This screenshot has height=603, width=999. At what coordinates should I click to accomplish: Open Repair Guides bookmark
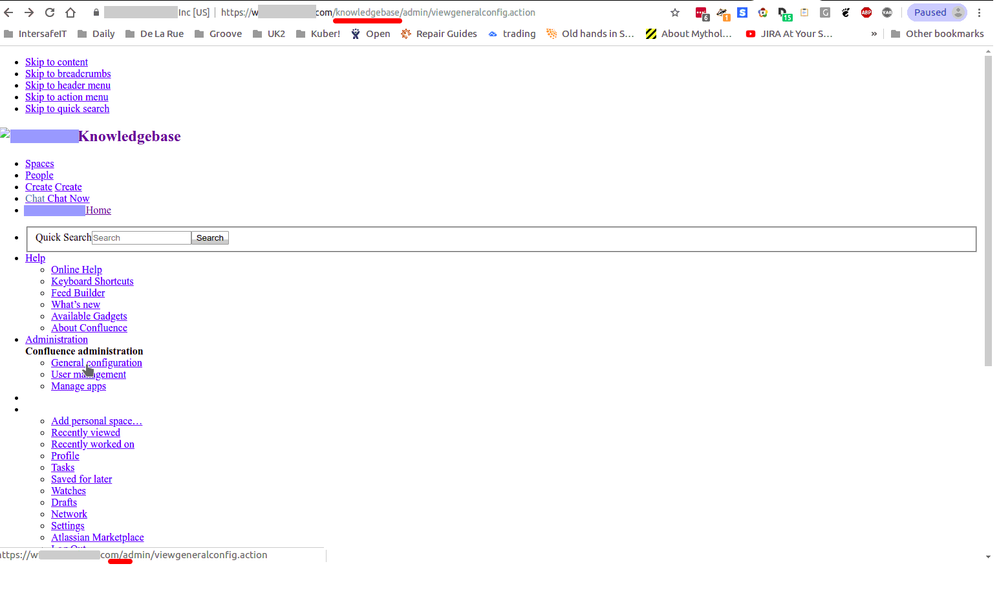click(438, 34)
